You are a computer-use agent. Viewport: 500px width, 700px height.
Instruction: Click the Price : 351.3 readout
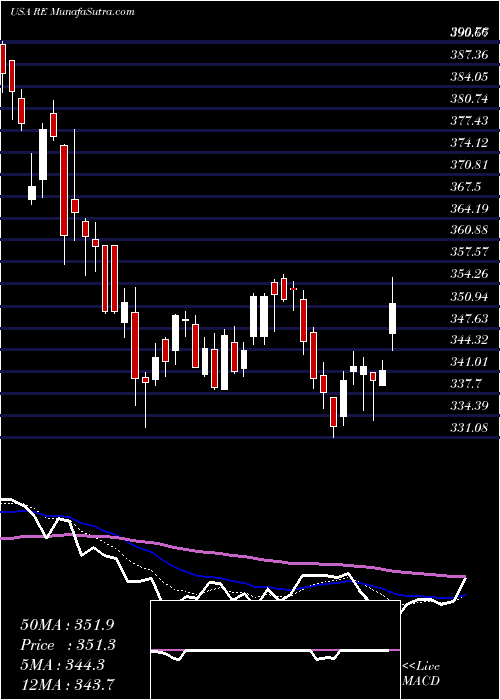pos(68,645)
